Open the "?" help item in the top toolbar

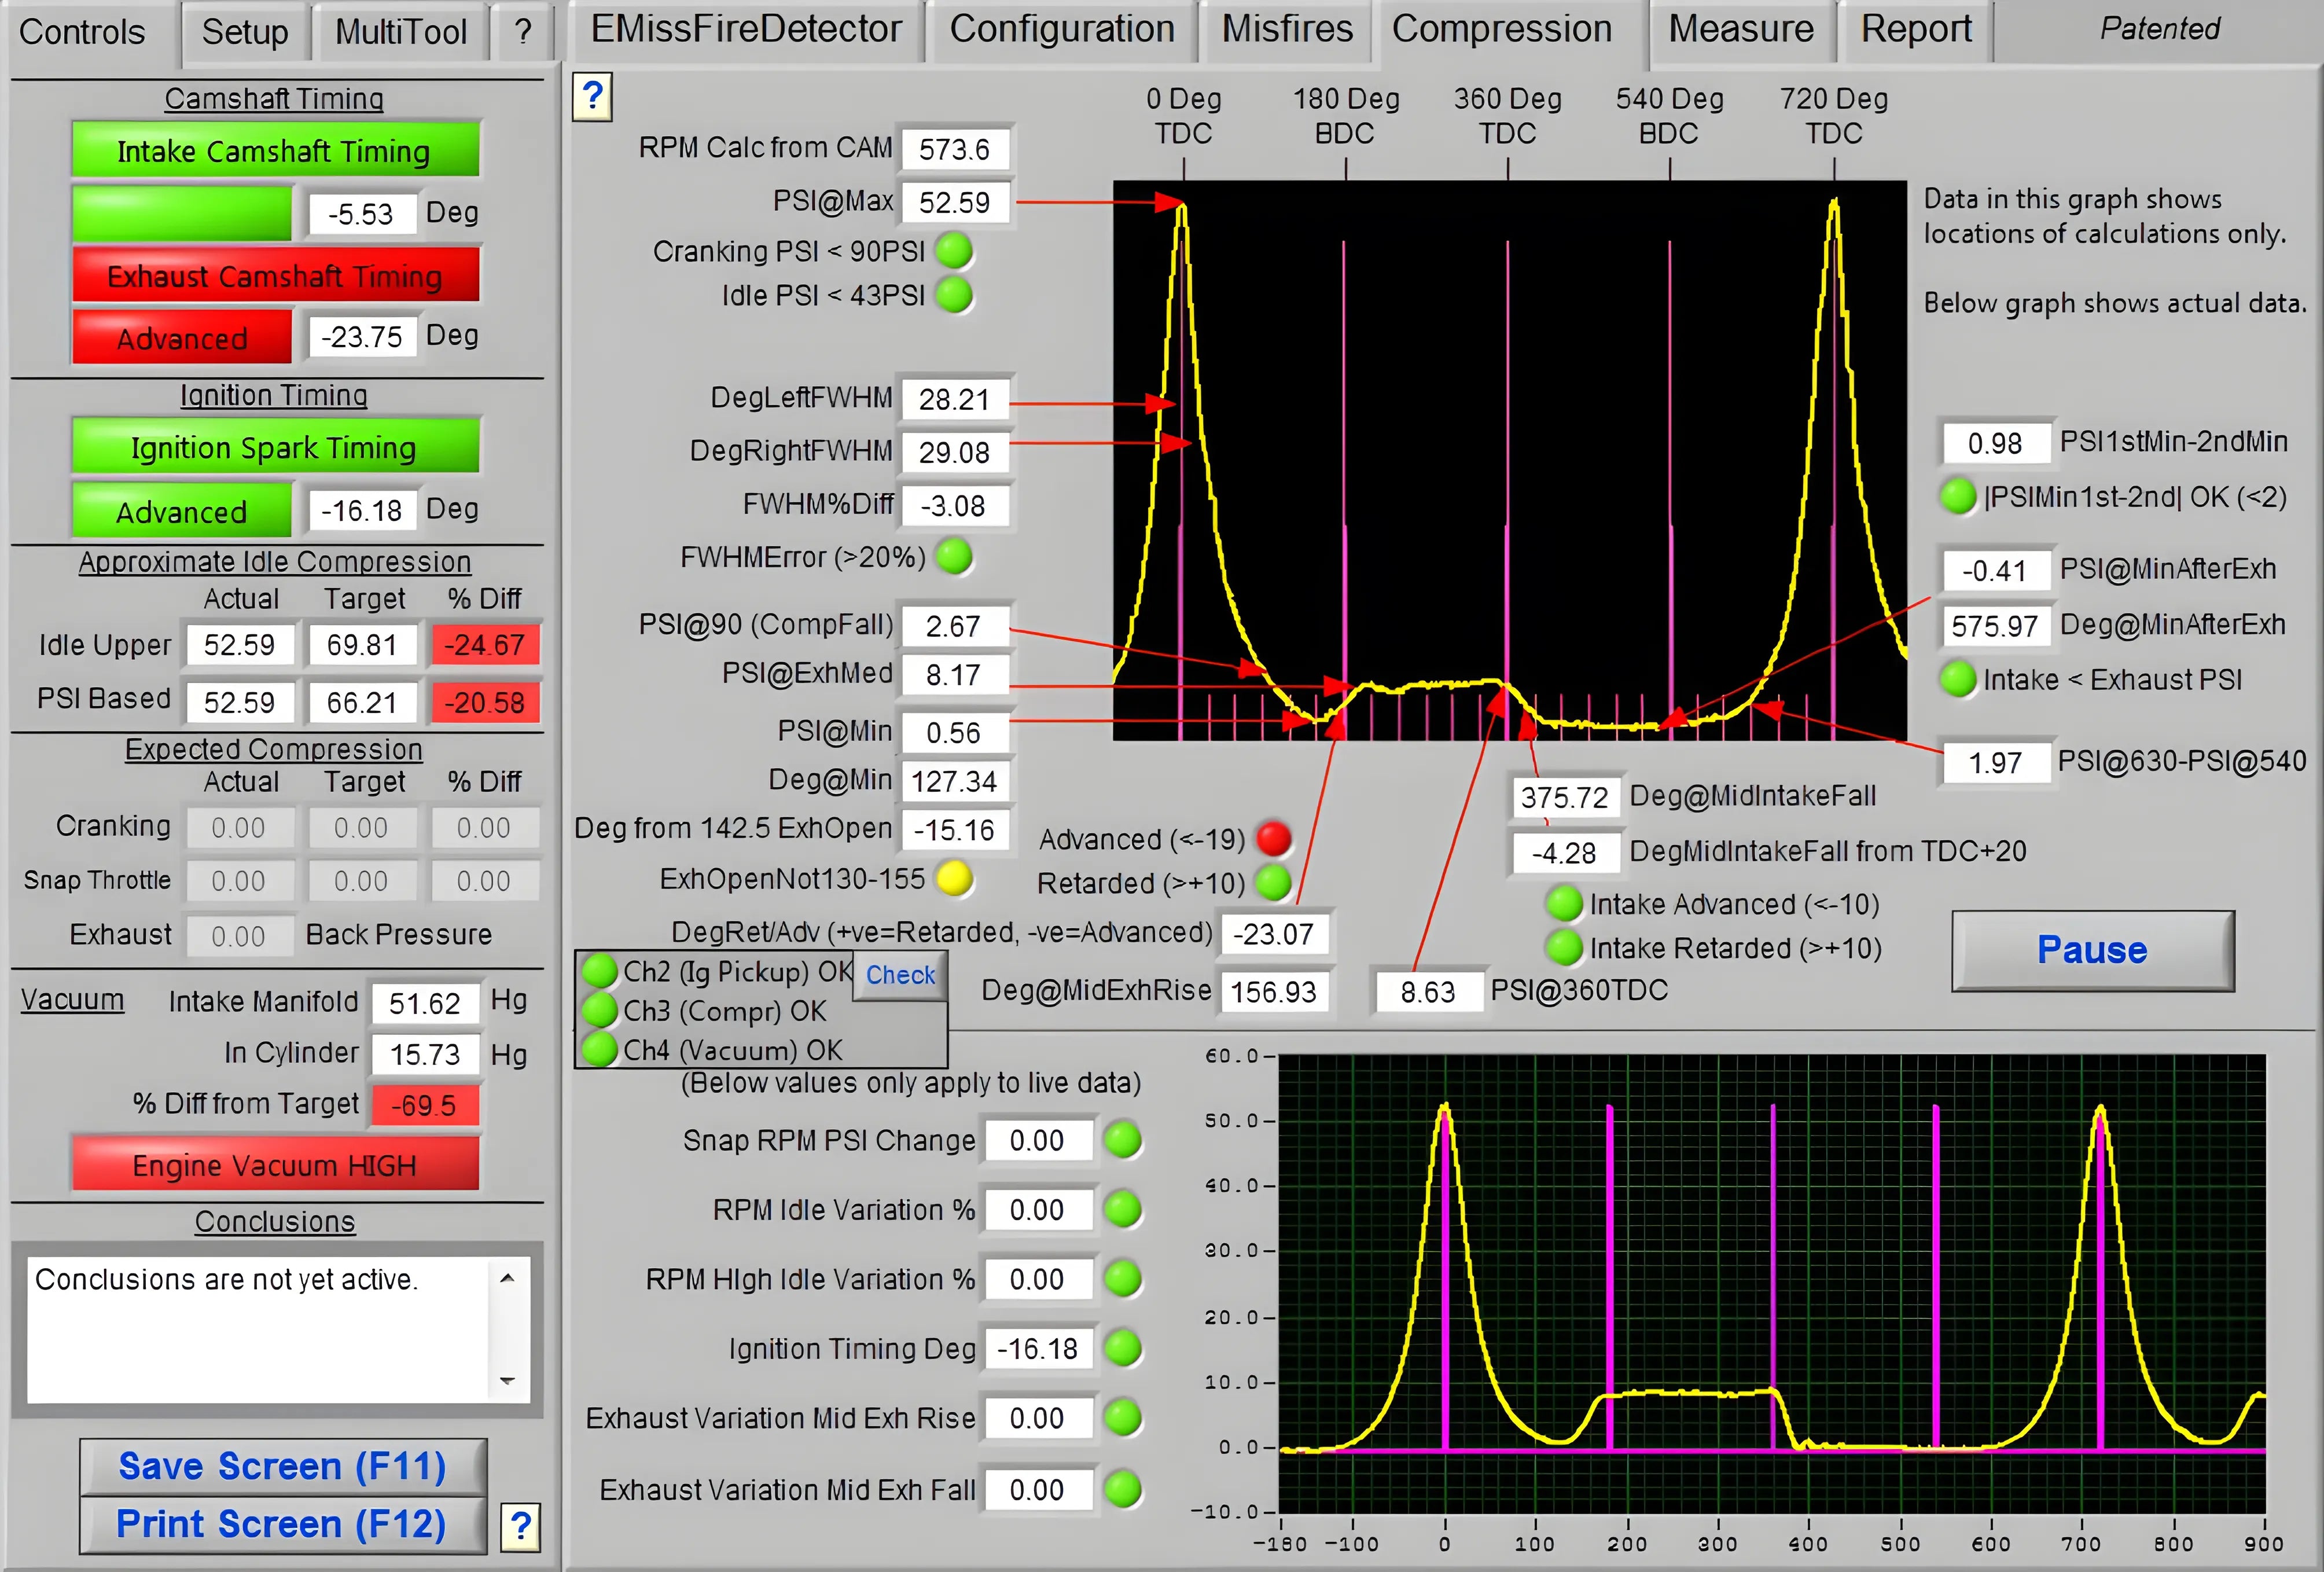(x=523, y=31)
